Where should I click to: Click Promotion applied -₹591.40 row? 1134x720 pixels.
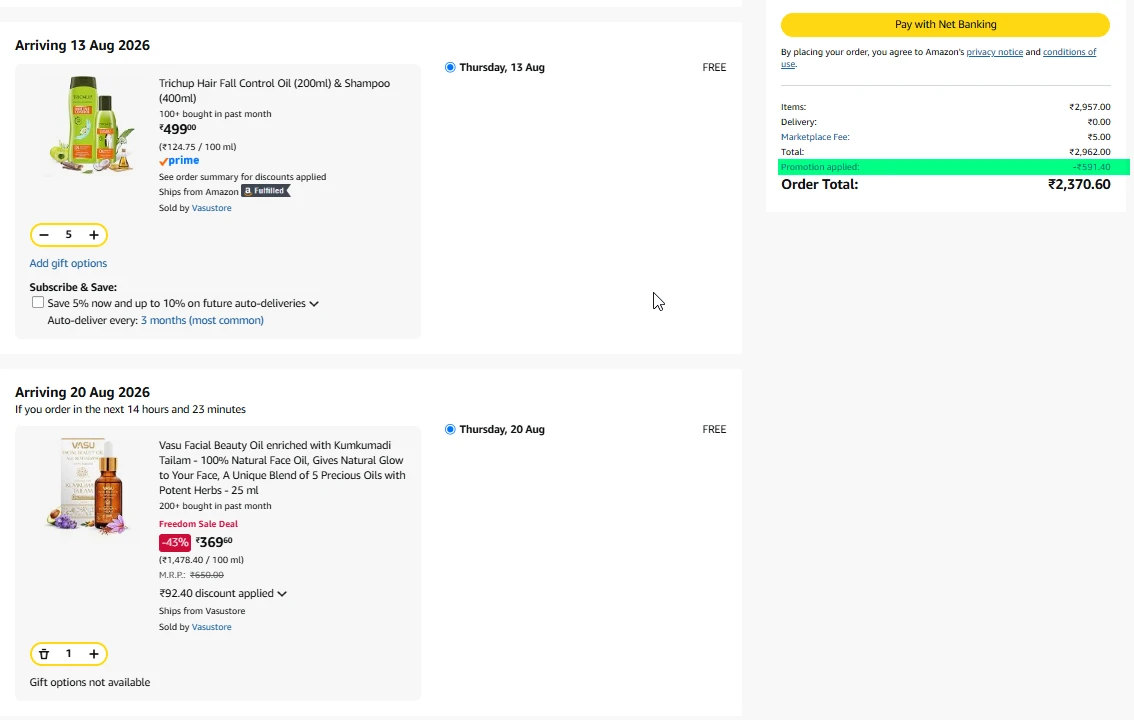tap(953, 167)
